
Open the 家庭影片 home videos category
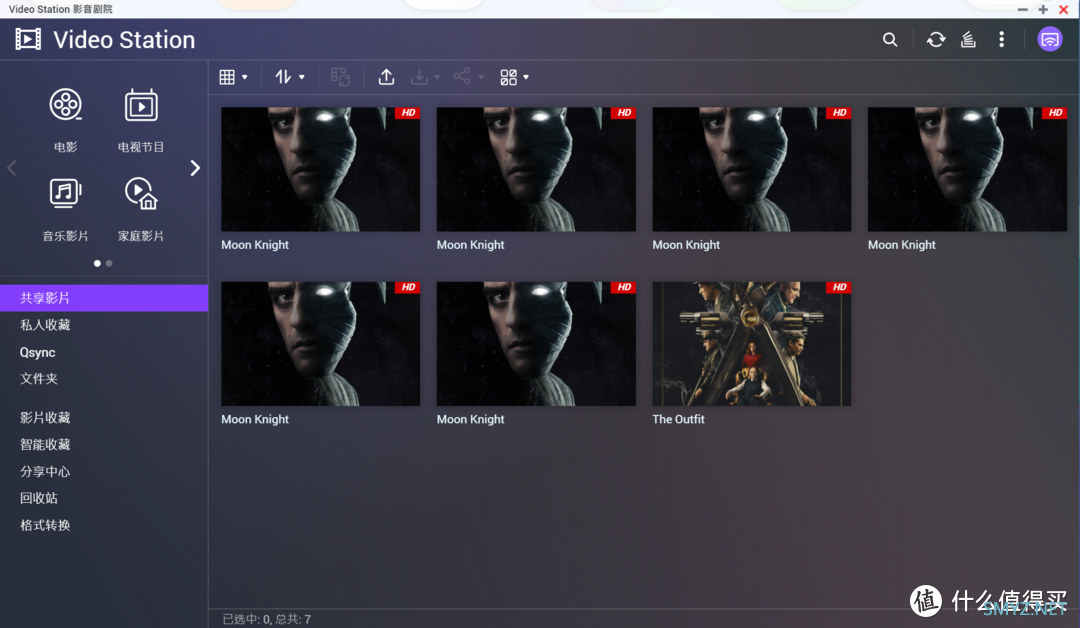[x=141, y=209]
